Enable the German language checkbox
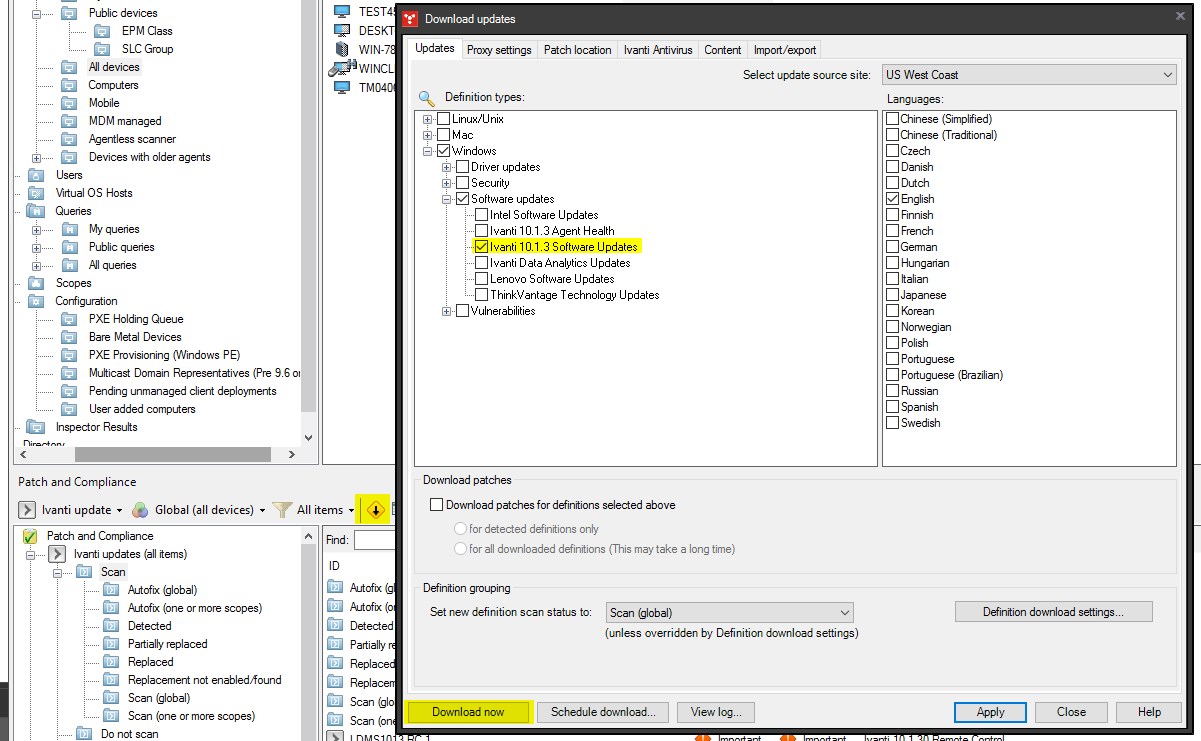1201x741 pixels. (x=891, y=246)
